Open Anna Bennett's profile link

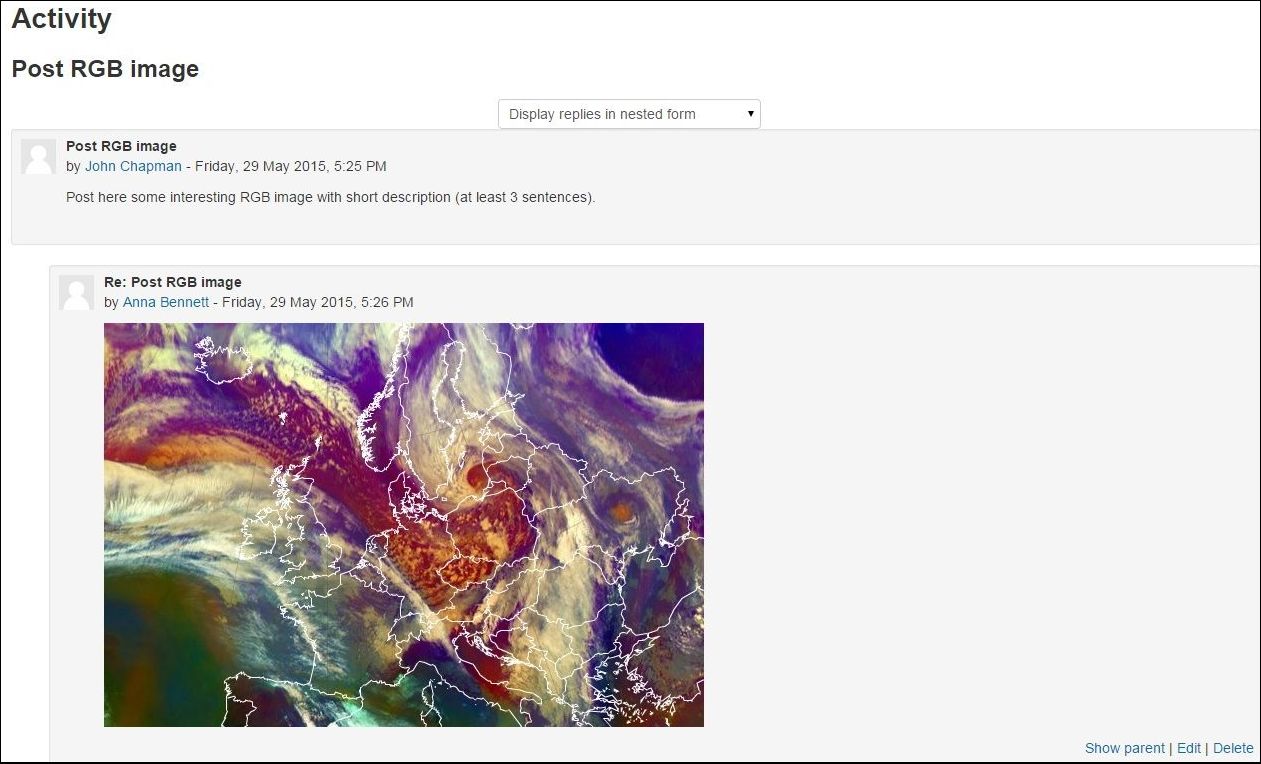pos(166,302)
